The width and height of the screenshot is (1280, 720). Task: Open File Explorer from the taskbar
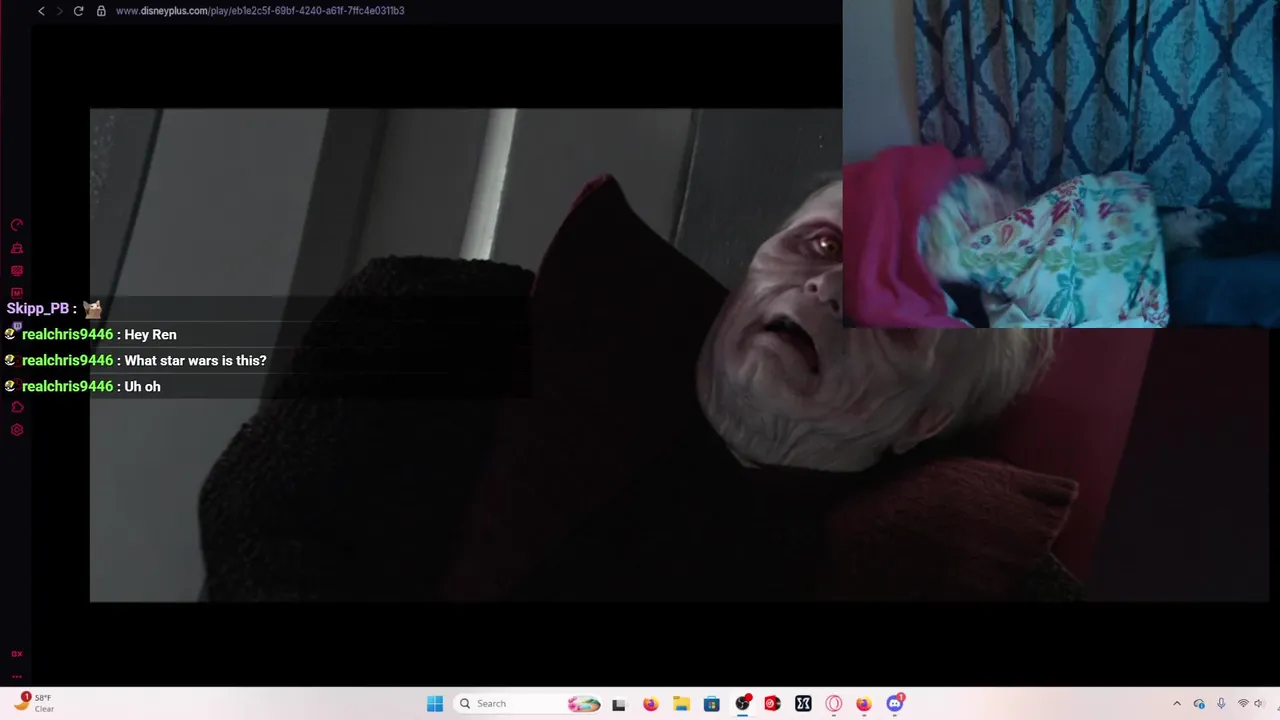pos(681,704)
